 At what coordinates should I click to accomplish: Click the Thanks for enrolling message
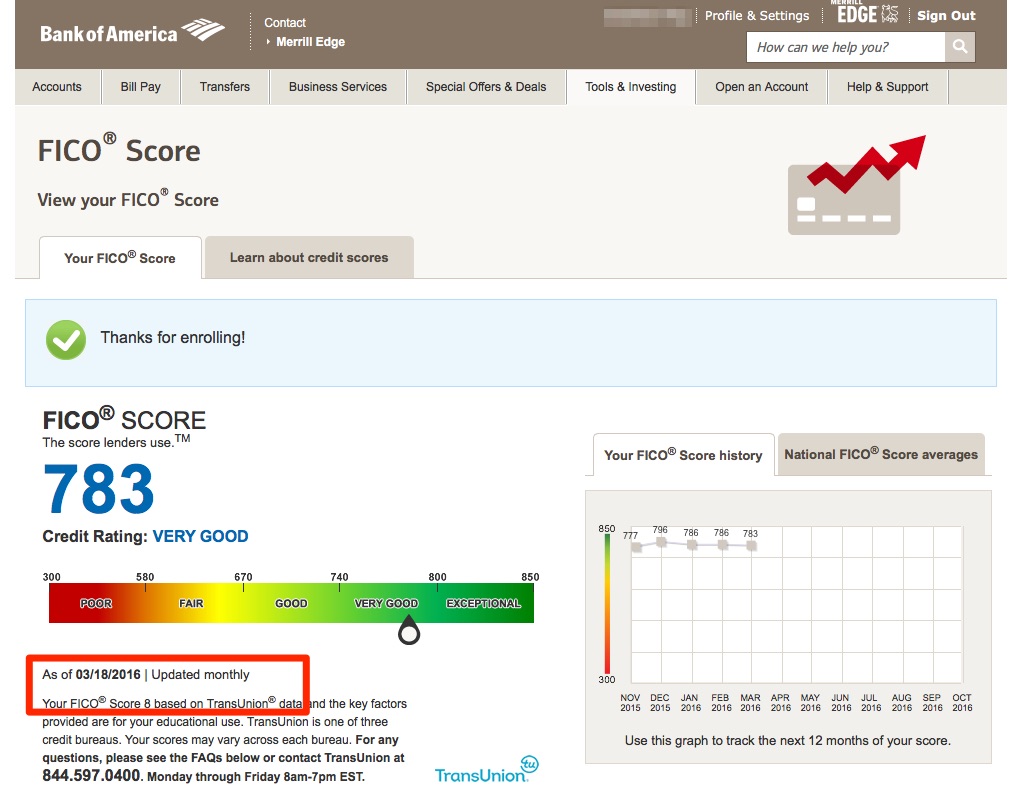172,338
